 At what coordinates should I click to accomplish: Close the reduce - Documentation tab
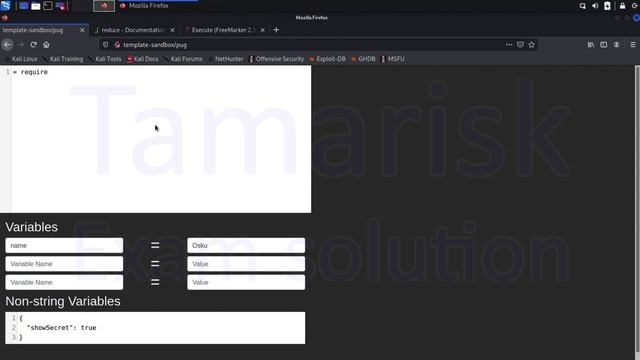172,30
